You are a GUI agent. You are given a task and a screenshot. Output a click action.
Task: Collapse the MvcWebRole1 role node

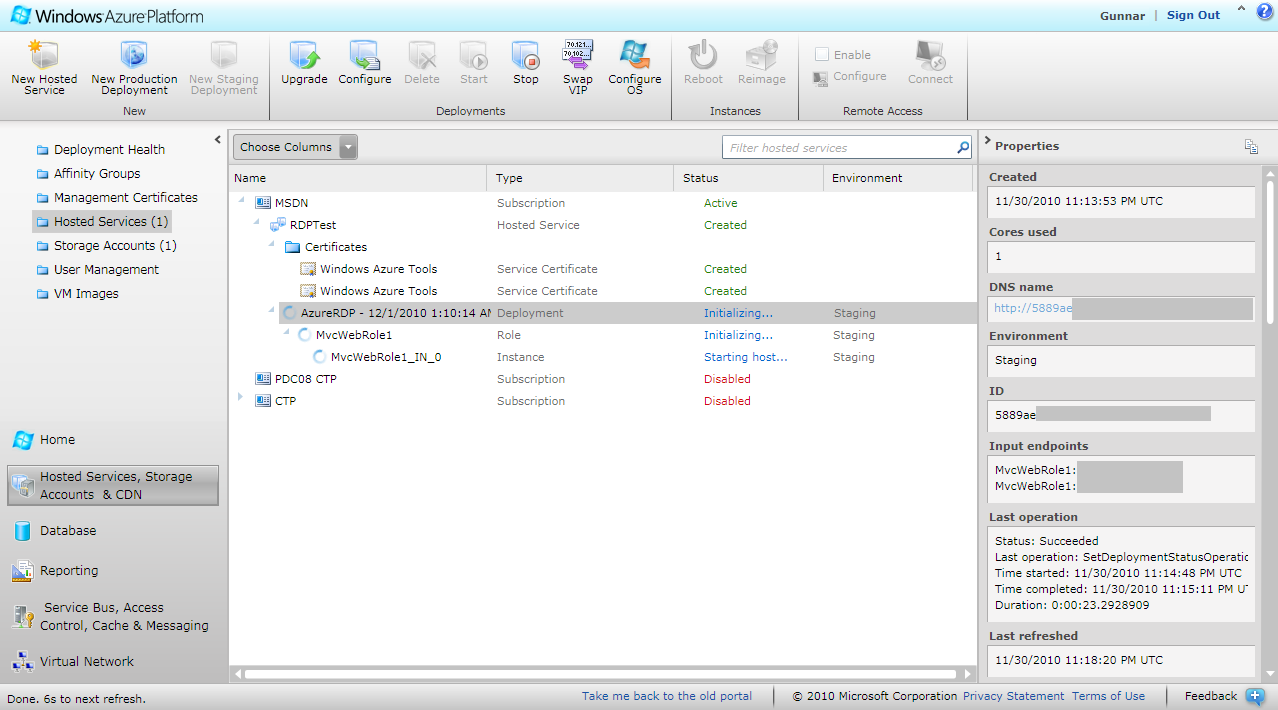287,334
